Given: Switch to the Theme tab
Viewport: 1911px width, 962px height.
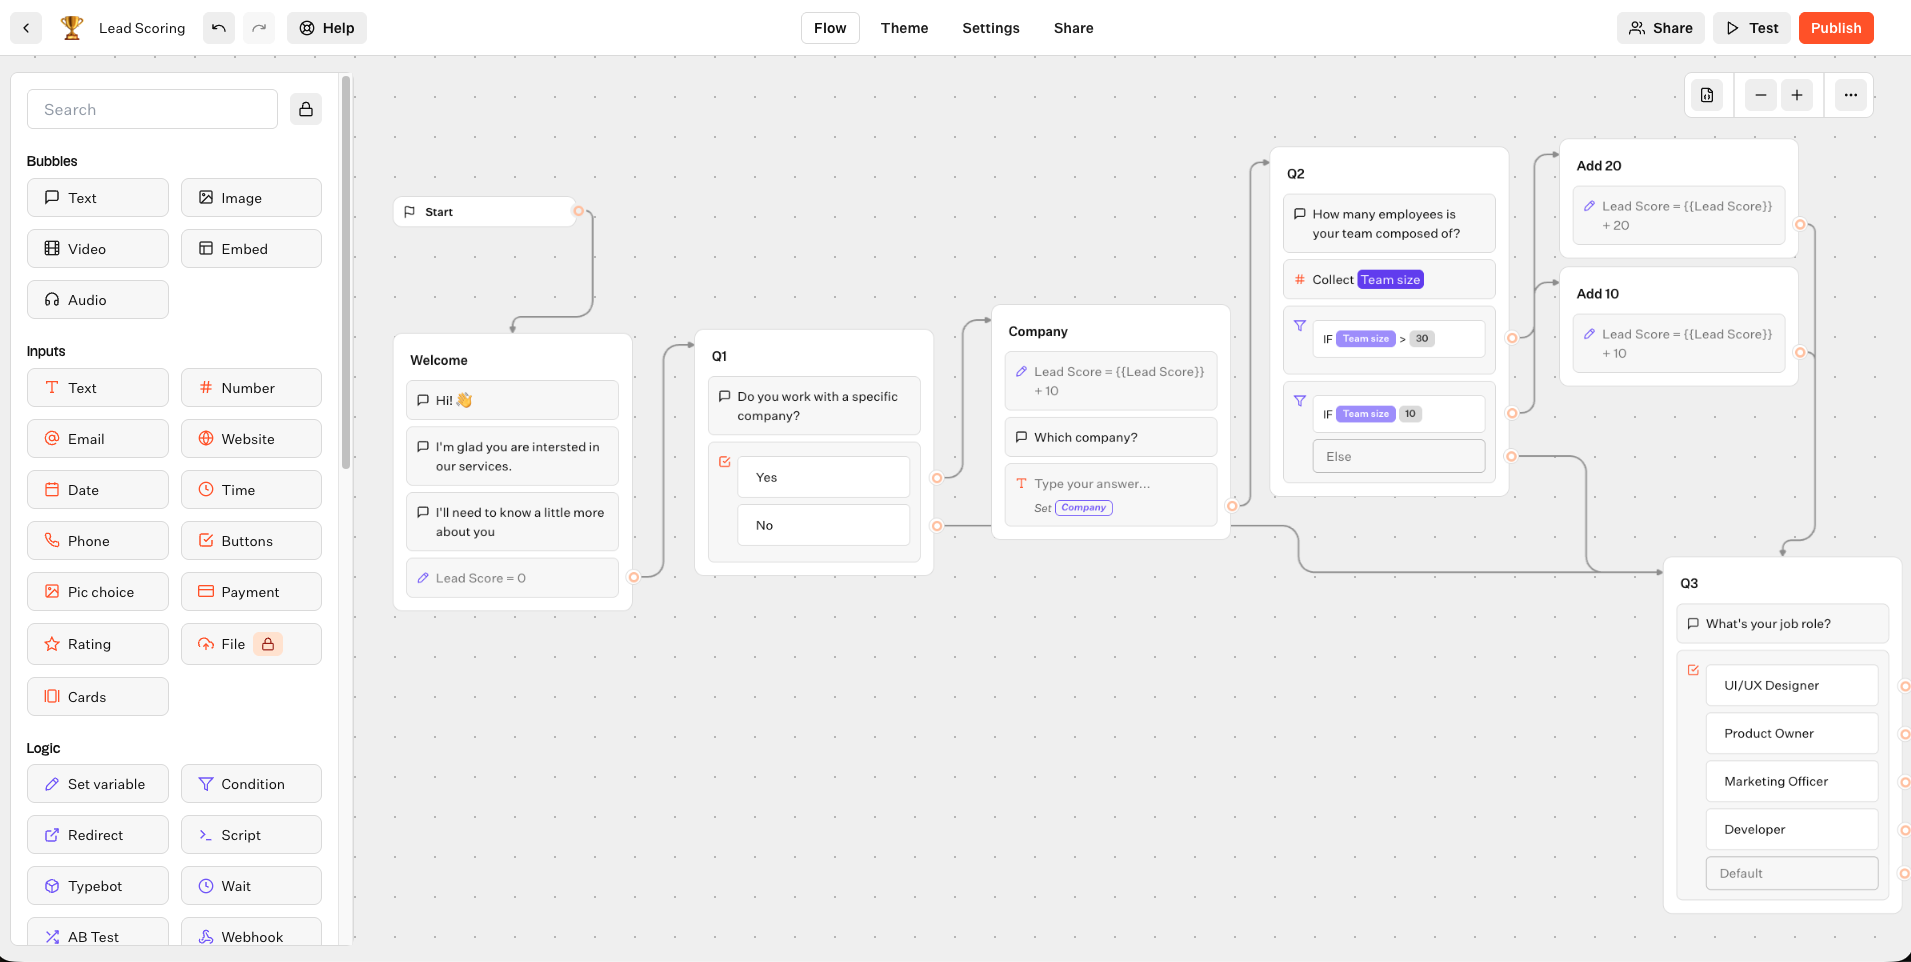Looking at the screenshot, I should pos(904,28).
